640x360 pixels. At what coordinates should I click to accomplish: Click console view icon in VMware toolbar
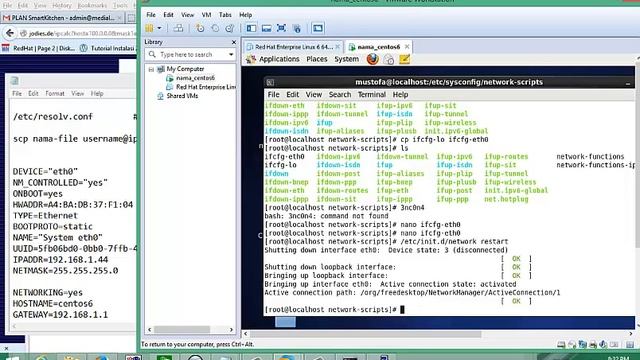point(318,28)
